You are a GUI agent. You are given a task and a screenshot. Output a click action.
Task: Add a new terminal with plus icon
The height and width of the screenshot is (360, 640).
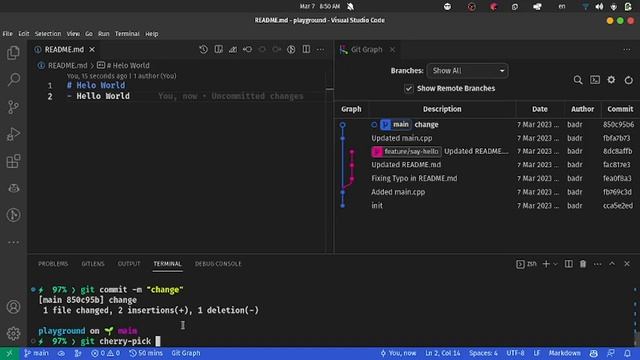tap(546, 264)
